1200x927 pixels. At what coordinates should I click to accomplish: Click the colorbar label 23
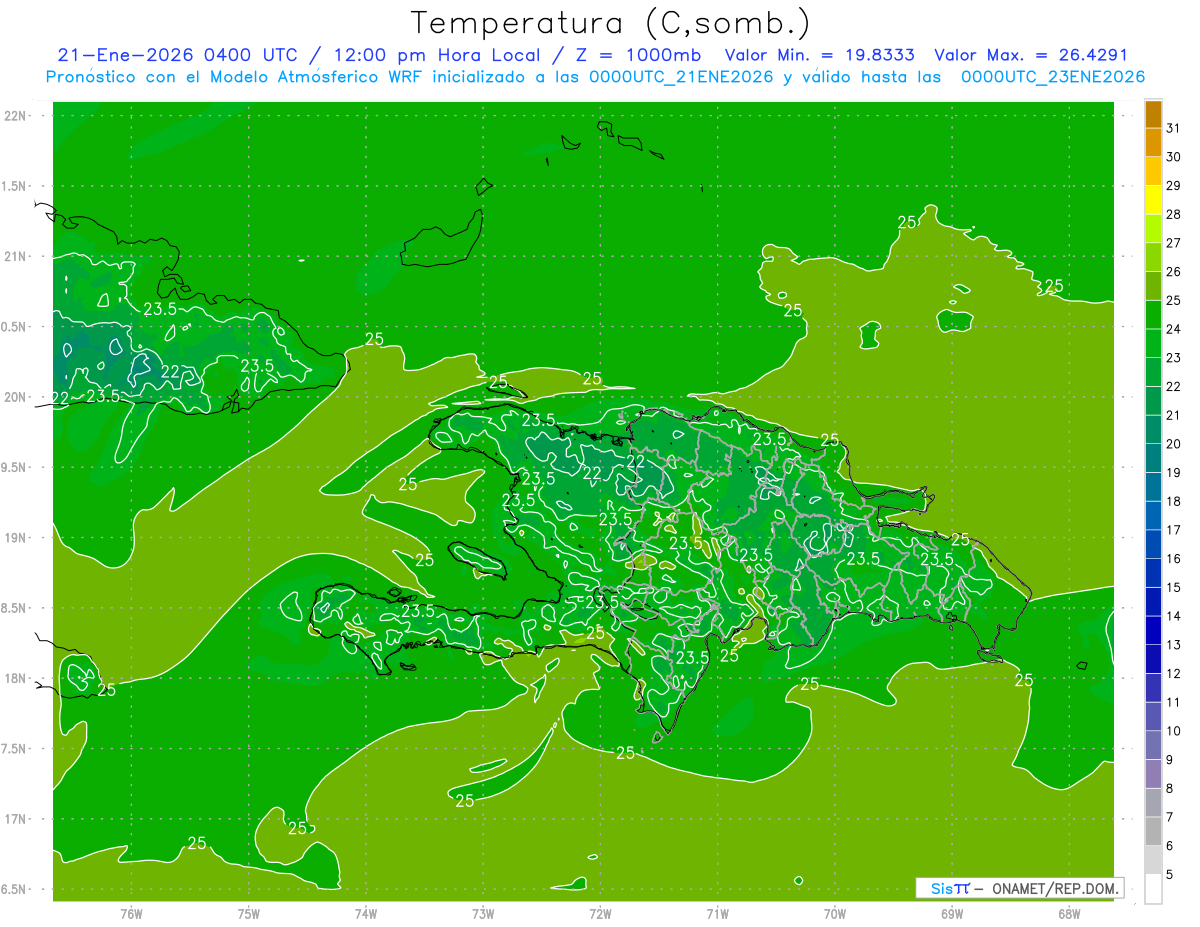click(1174, 358)
